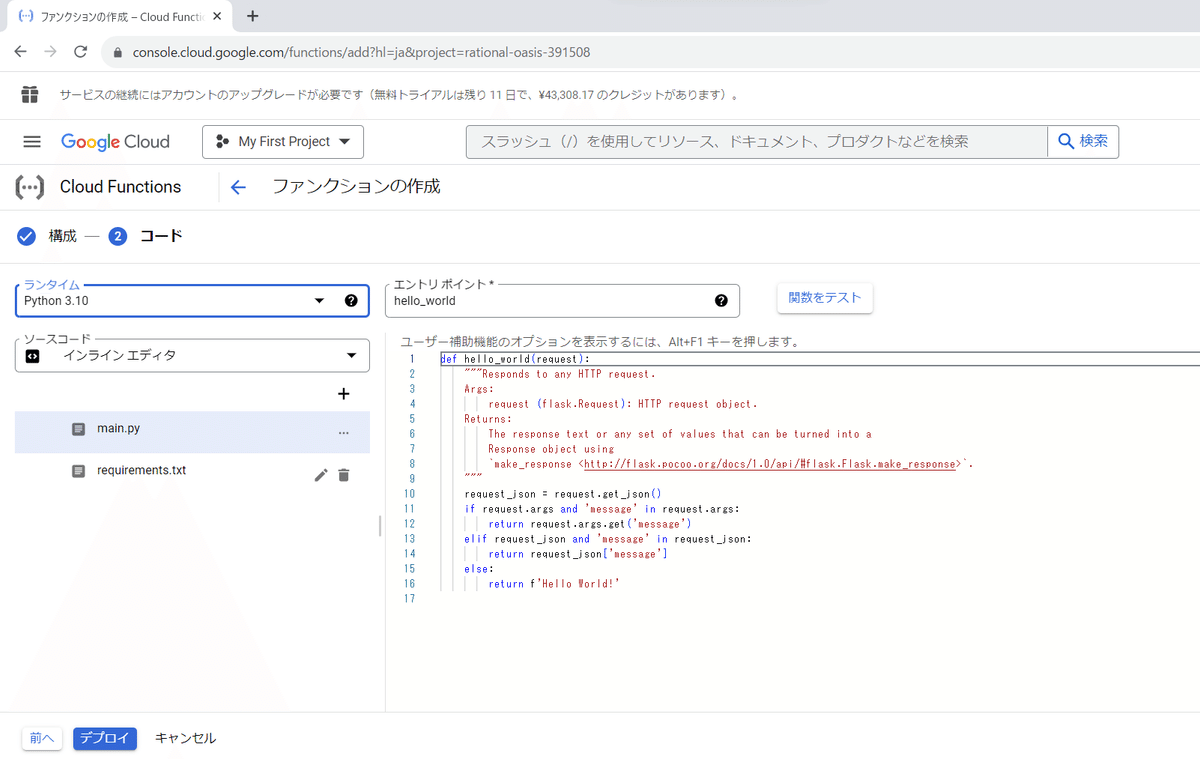
Task: Click the completed 構成 step checkmark
Action: click(x=27, y=237)
